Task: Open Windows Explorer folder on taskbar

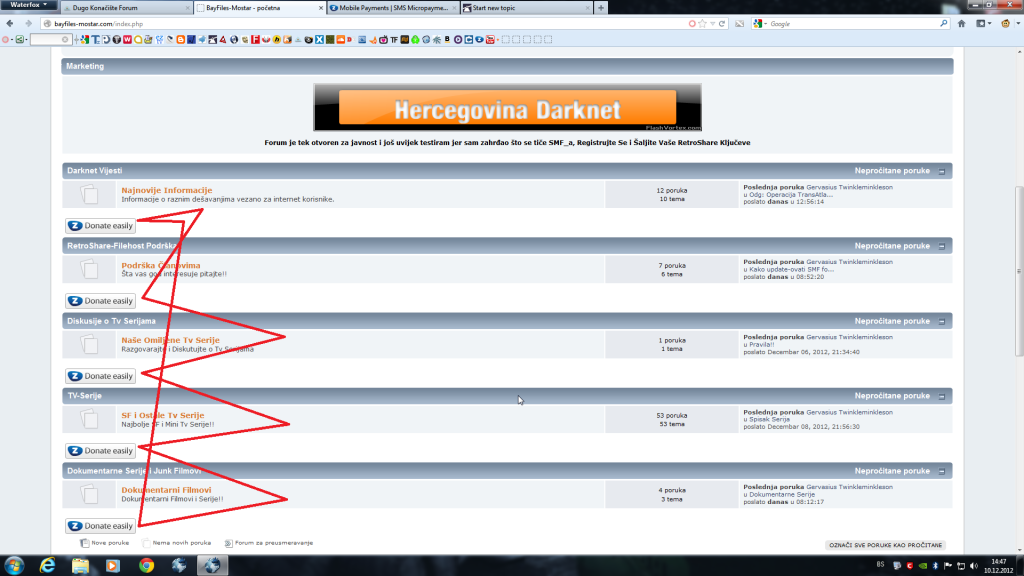Action: (80, 566)
